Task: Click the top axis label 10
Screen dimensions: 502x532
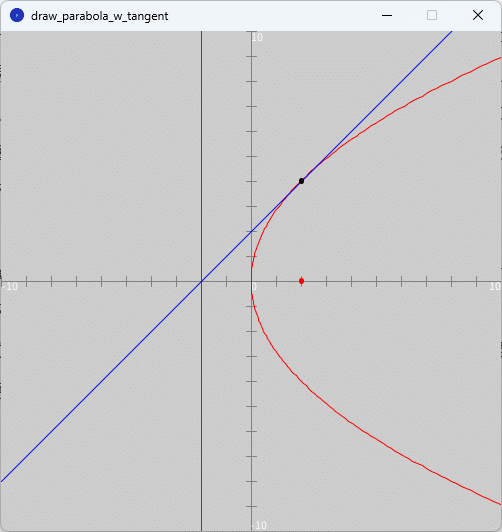Action: (x=257, y=38)
